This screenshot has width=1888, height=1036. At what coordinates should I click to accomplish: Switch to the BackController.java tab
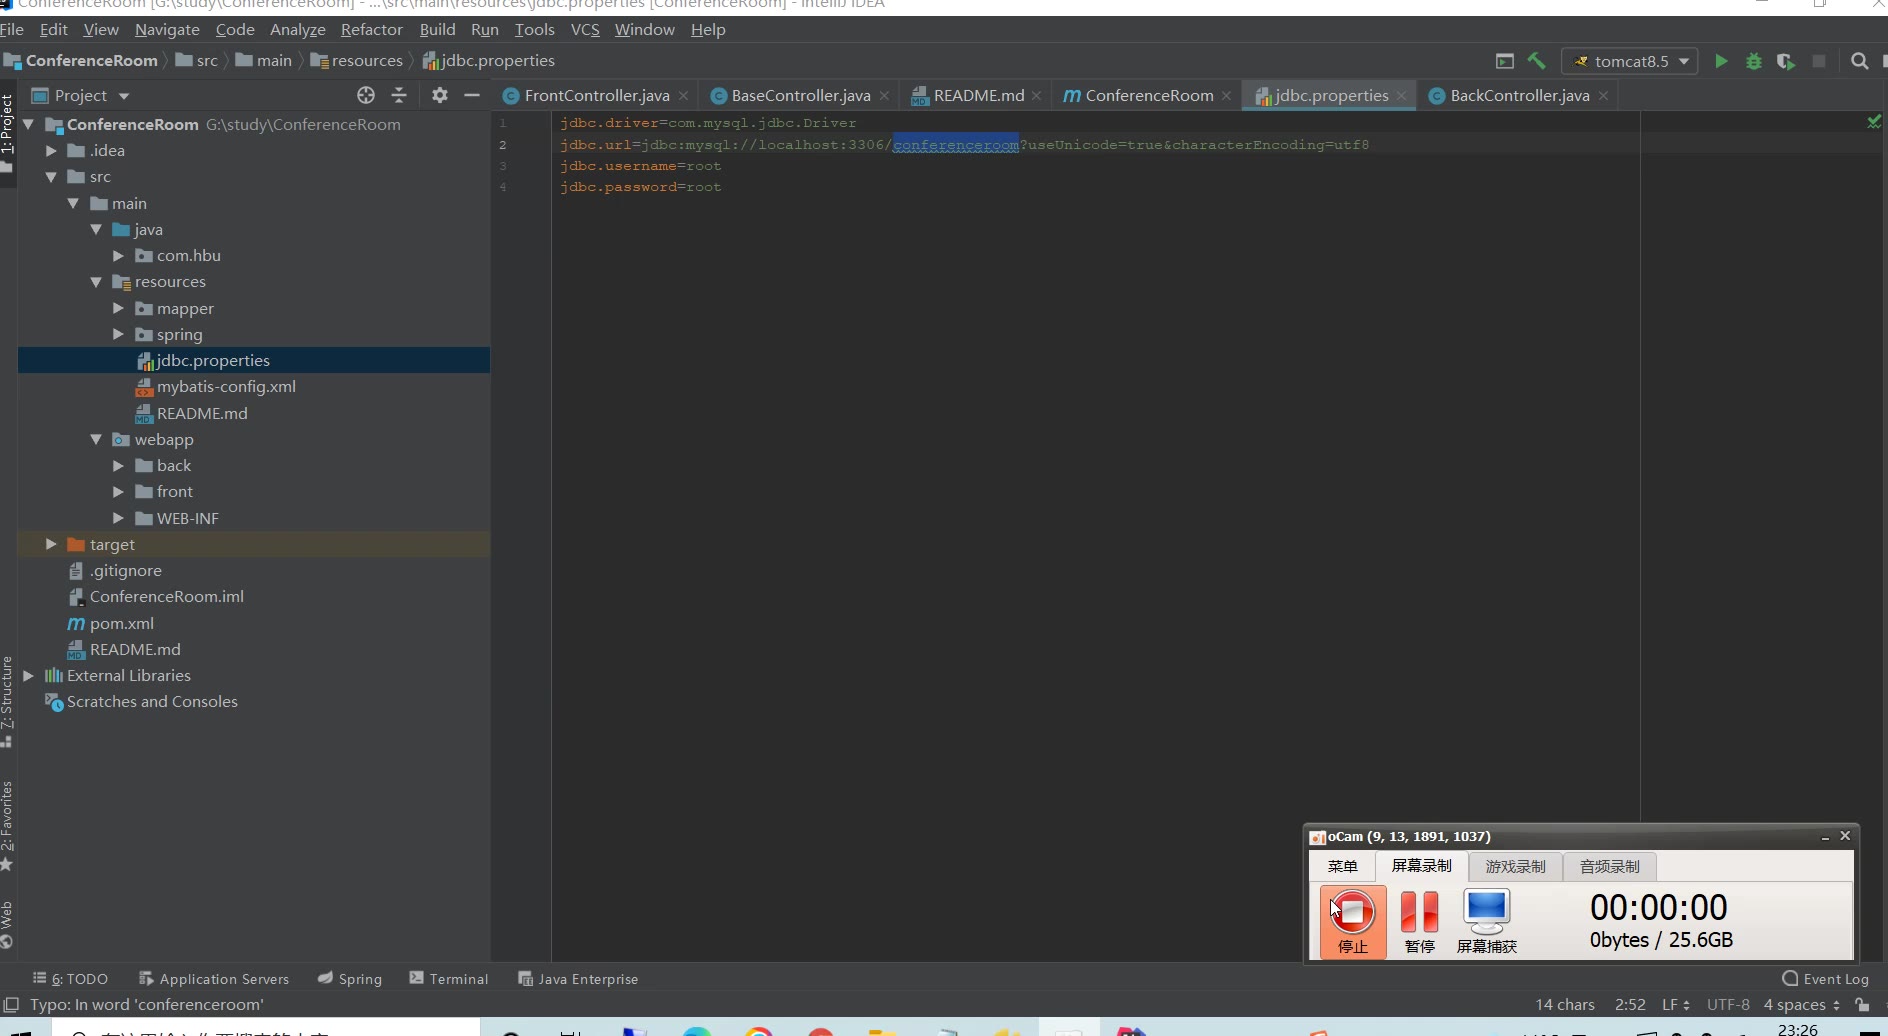[x=1518, y=95]
